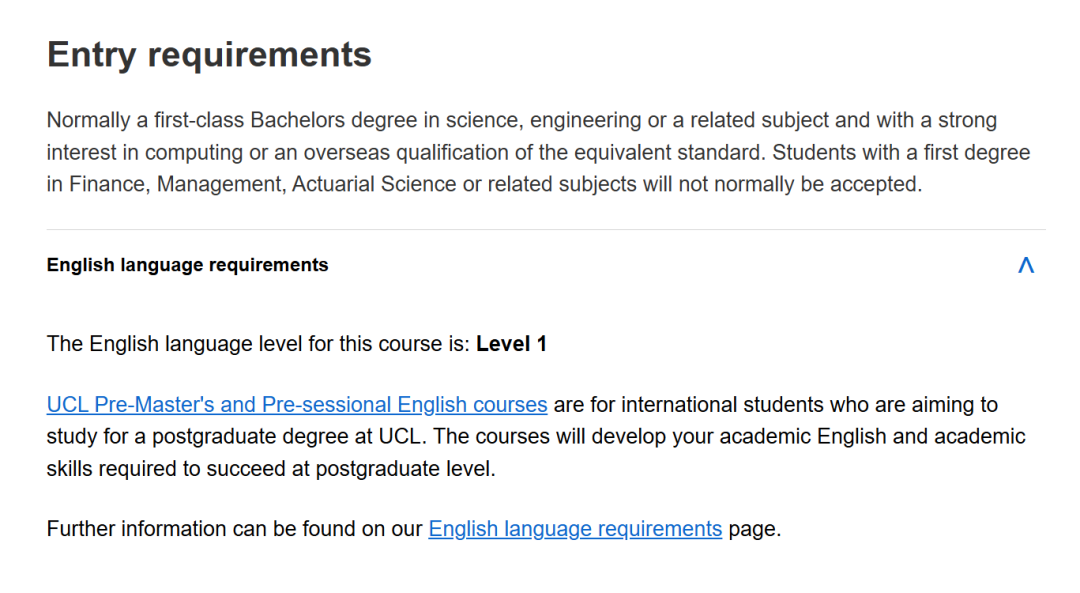
Task: Click the bold 'Level 1' text
Action: [x=511, y=344]
